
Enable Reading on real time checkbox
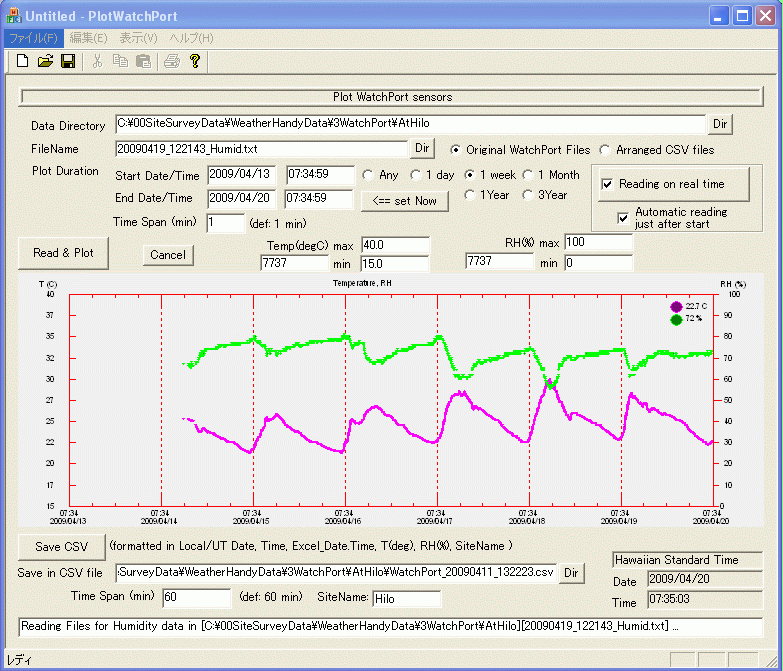pyautogui.click(x=607, y=185)
